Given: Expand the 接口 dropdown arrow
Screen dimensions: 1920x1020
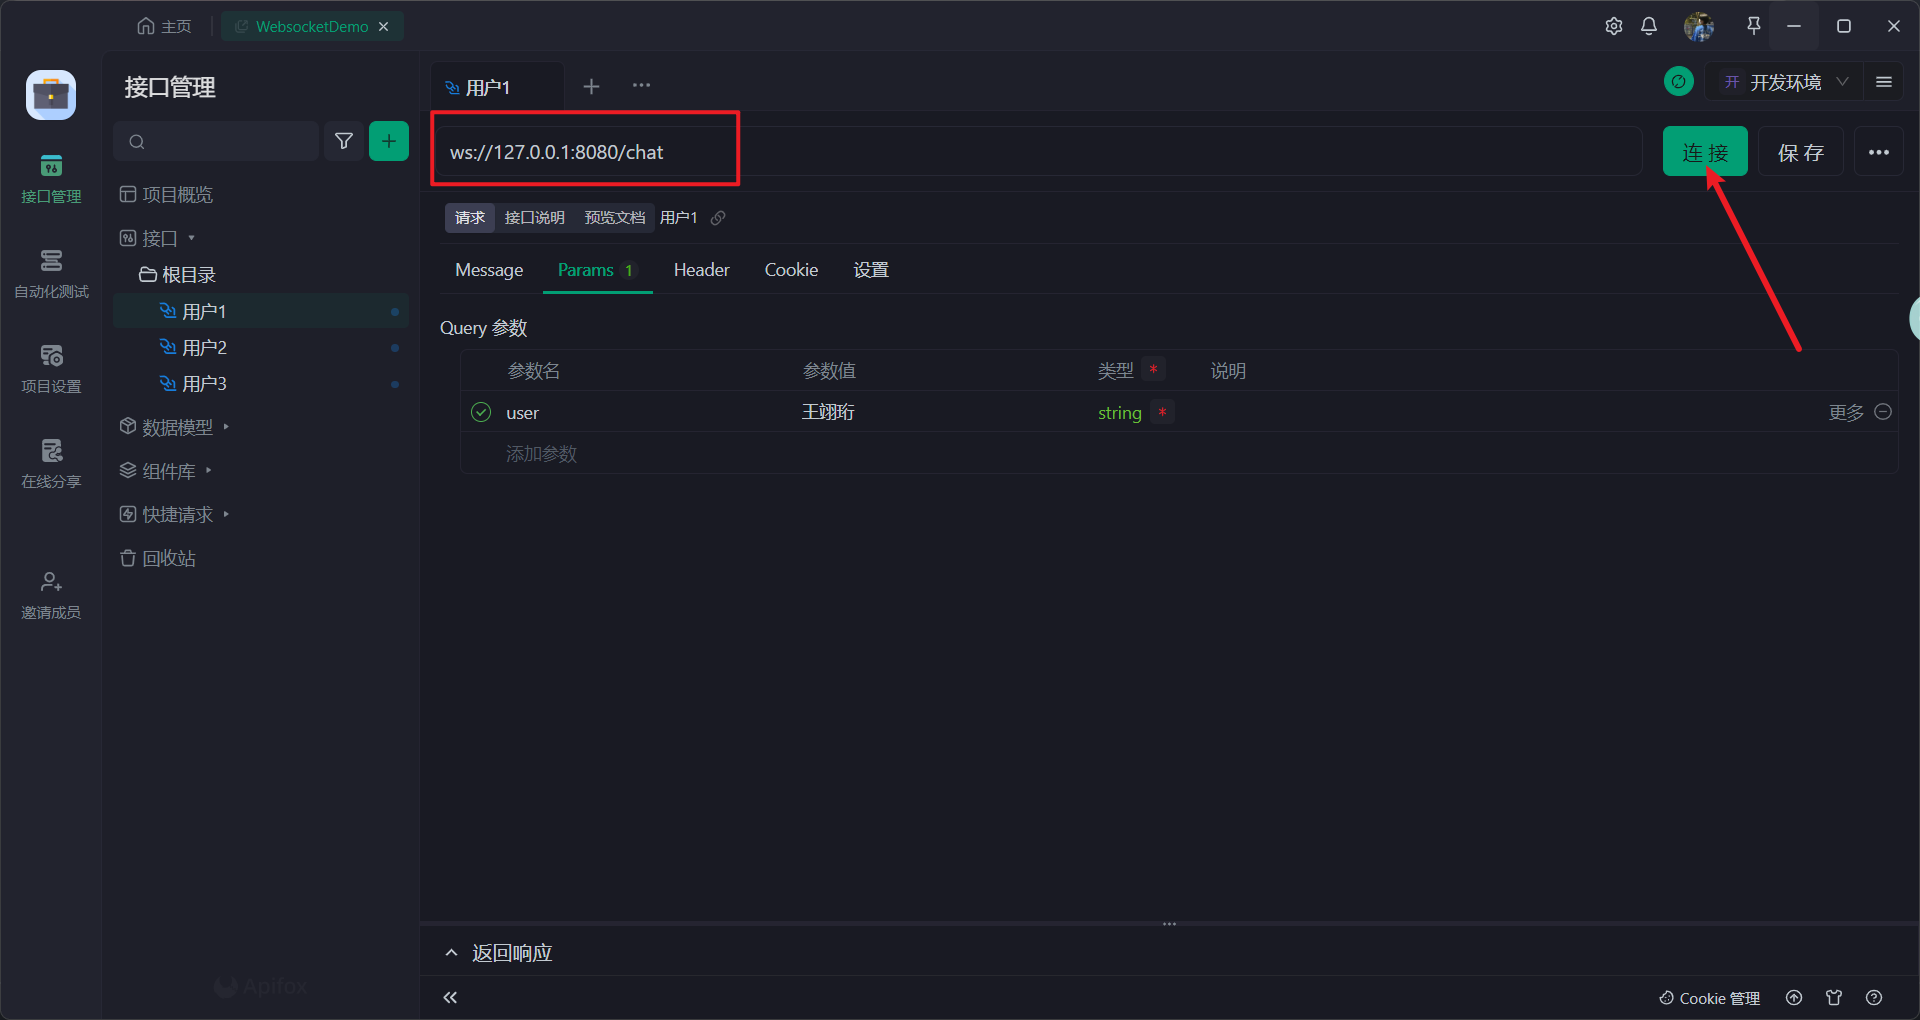Looking at the screenshot, I should tap(191, 238).
